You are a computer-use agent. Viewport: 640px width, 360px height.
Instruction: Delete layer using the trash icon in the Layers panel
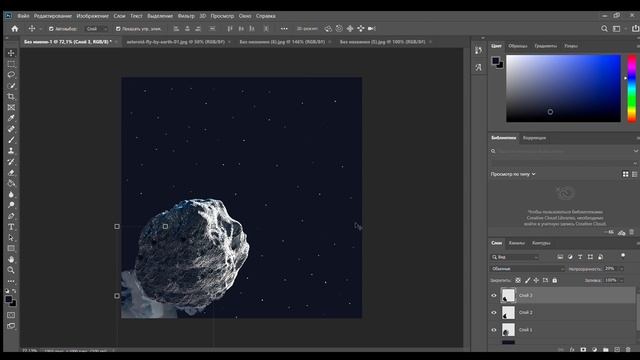tap(629, 350)
